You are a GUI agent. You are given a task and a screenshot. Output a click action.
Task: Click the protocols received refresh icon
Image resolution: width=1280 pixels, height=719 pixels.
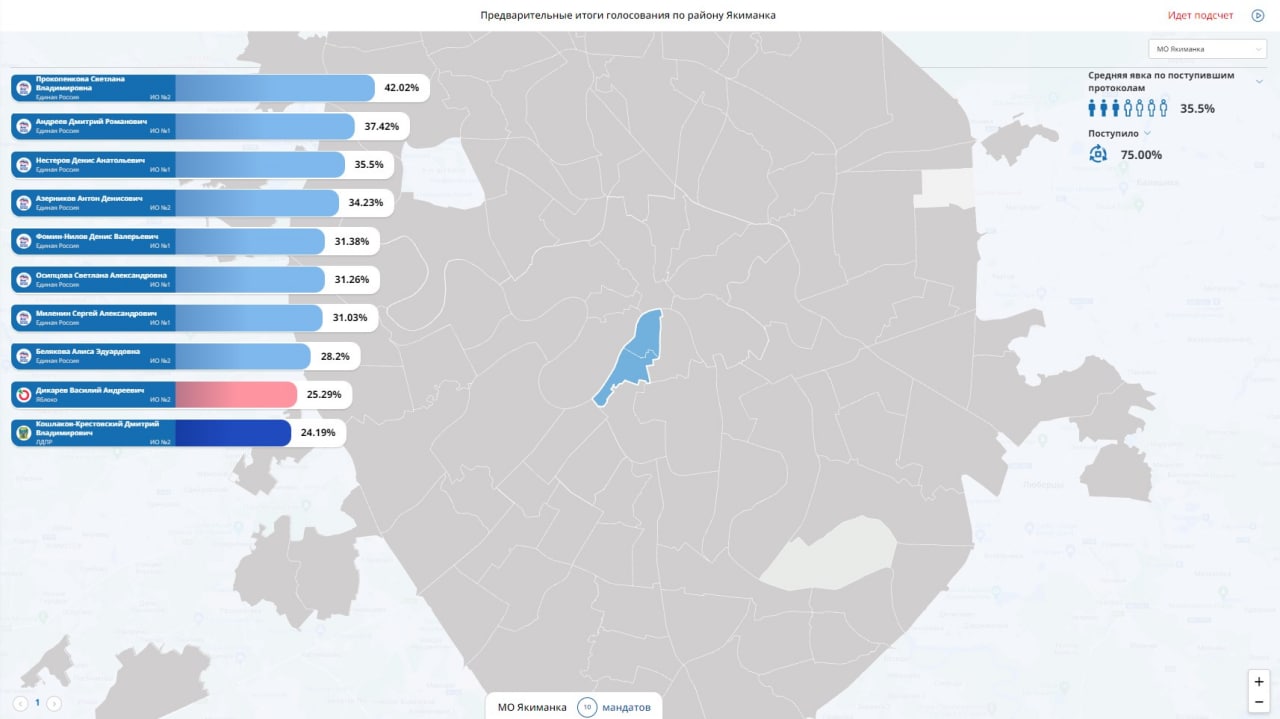click(1098, 154)
